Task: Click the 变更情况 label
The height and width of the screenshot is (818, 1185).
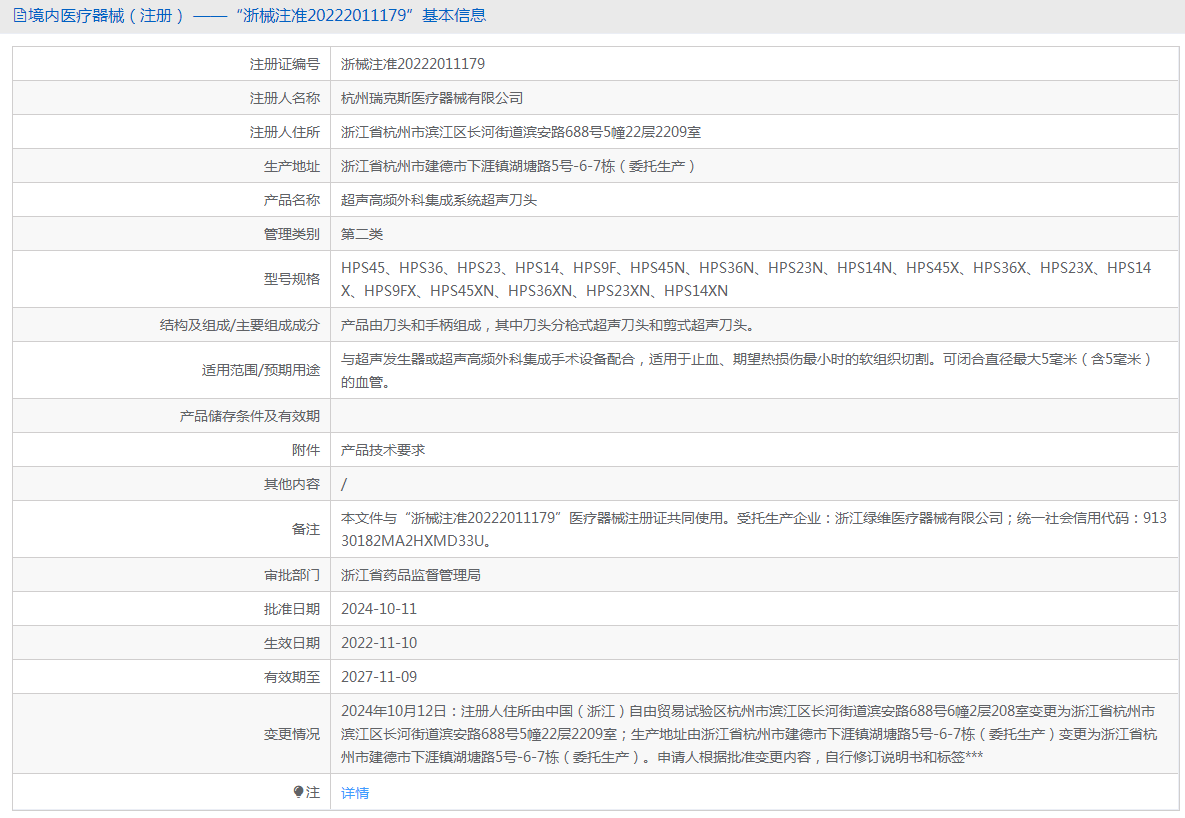Action: 292,734
